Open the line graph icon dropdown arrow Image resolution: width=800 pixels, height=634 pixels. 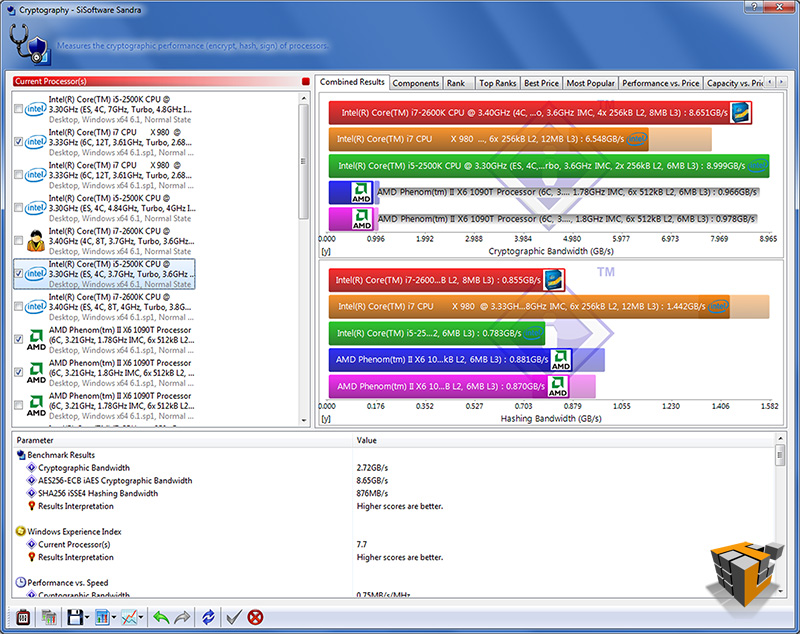point(141,618)
